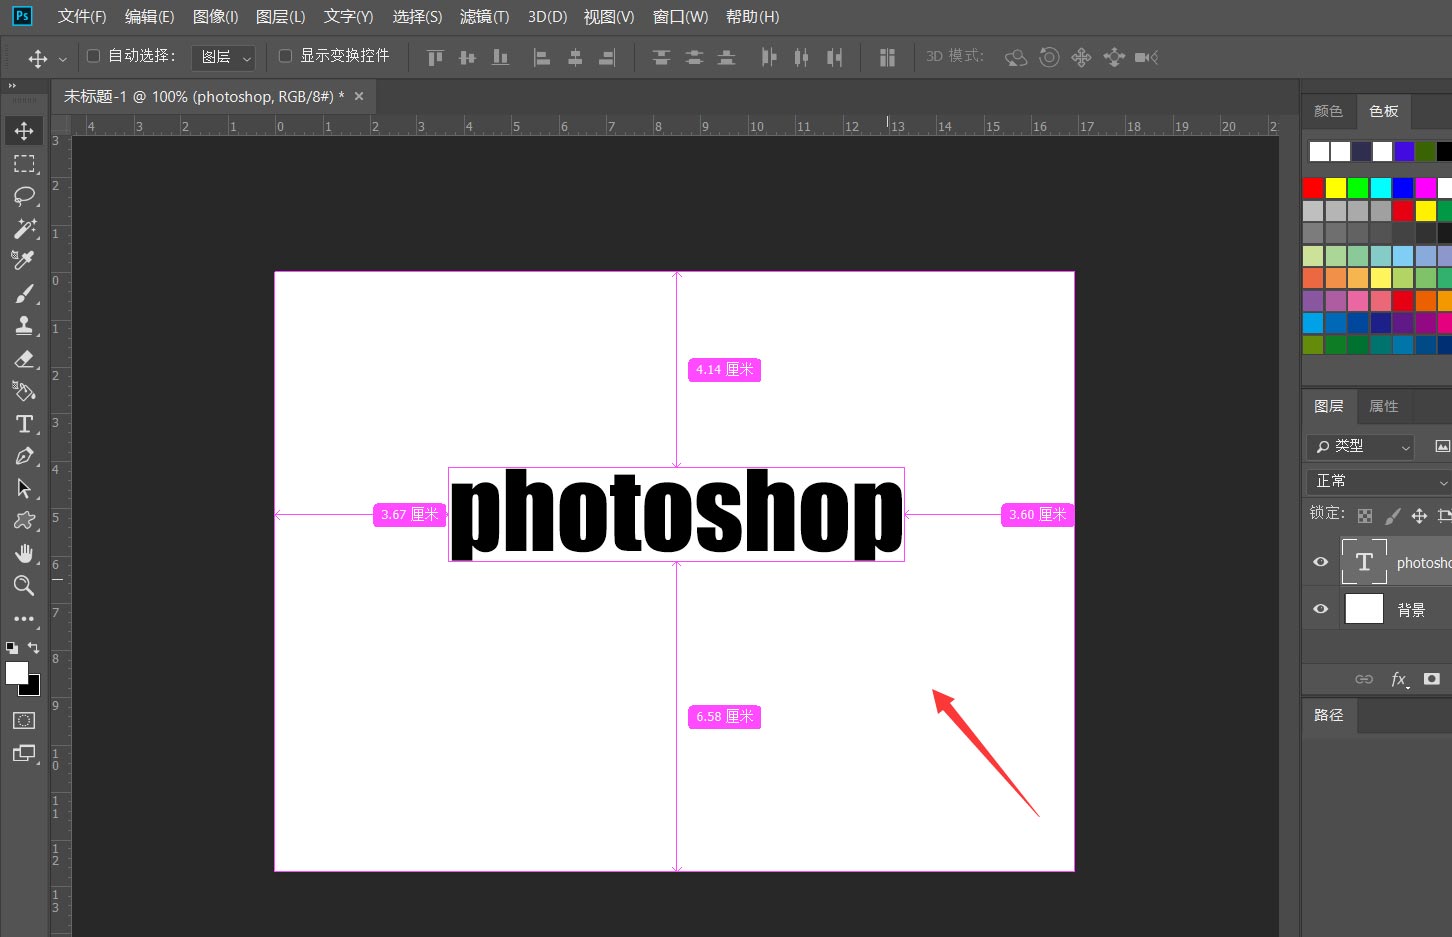Open the 窗口(W) menu

(x=680, y=17)
